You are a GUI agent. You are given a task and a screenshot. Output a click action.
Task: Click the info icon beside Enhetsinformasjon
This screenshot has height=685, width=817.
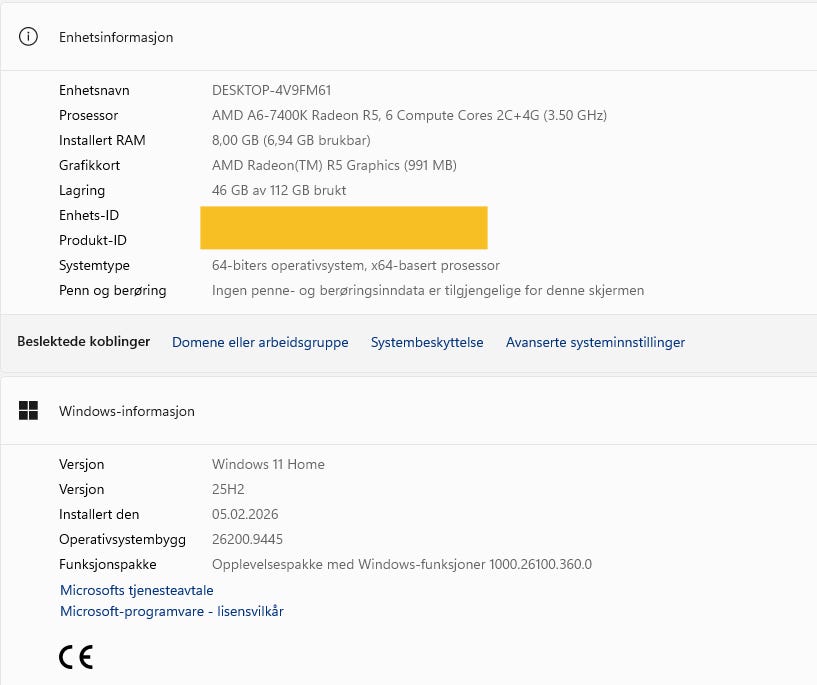point(28,36)
